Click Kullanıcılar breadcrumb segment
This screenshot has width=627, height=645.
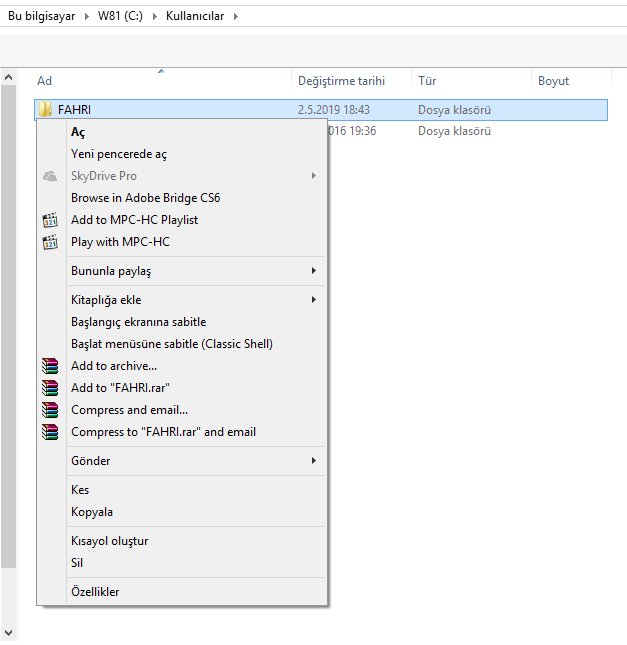[x=195, y=16]
